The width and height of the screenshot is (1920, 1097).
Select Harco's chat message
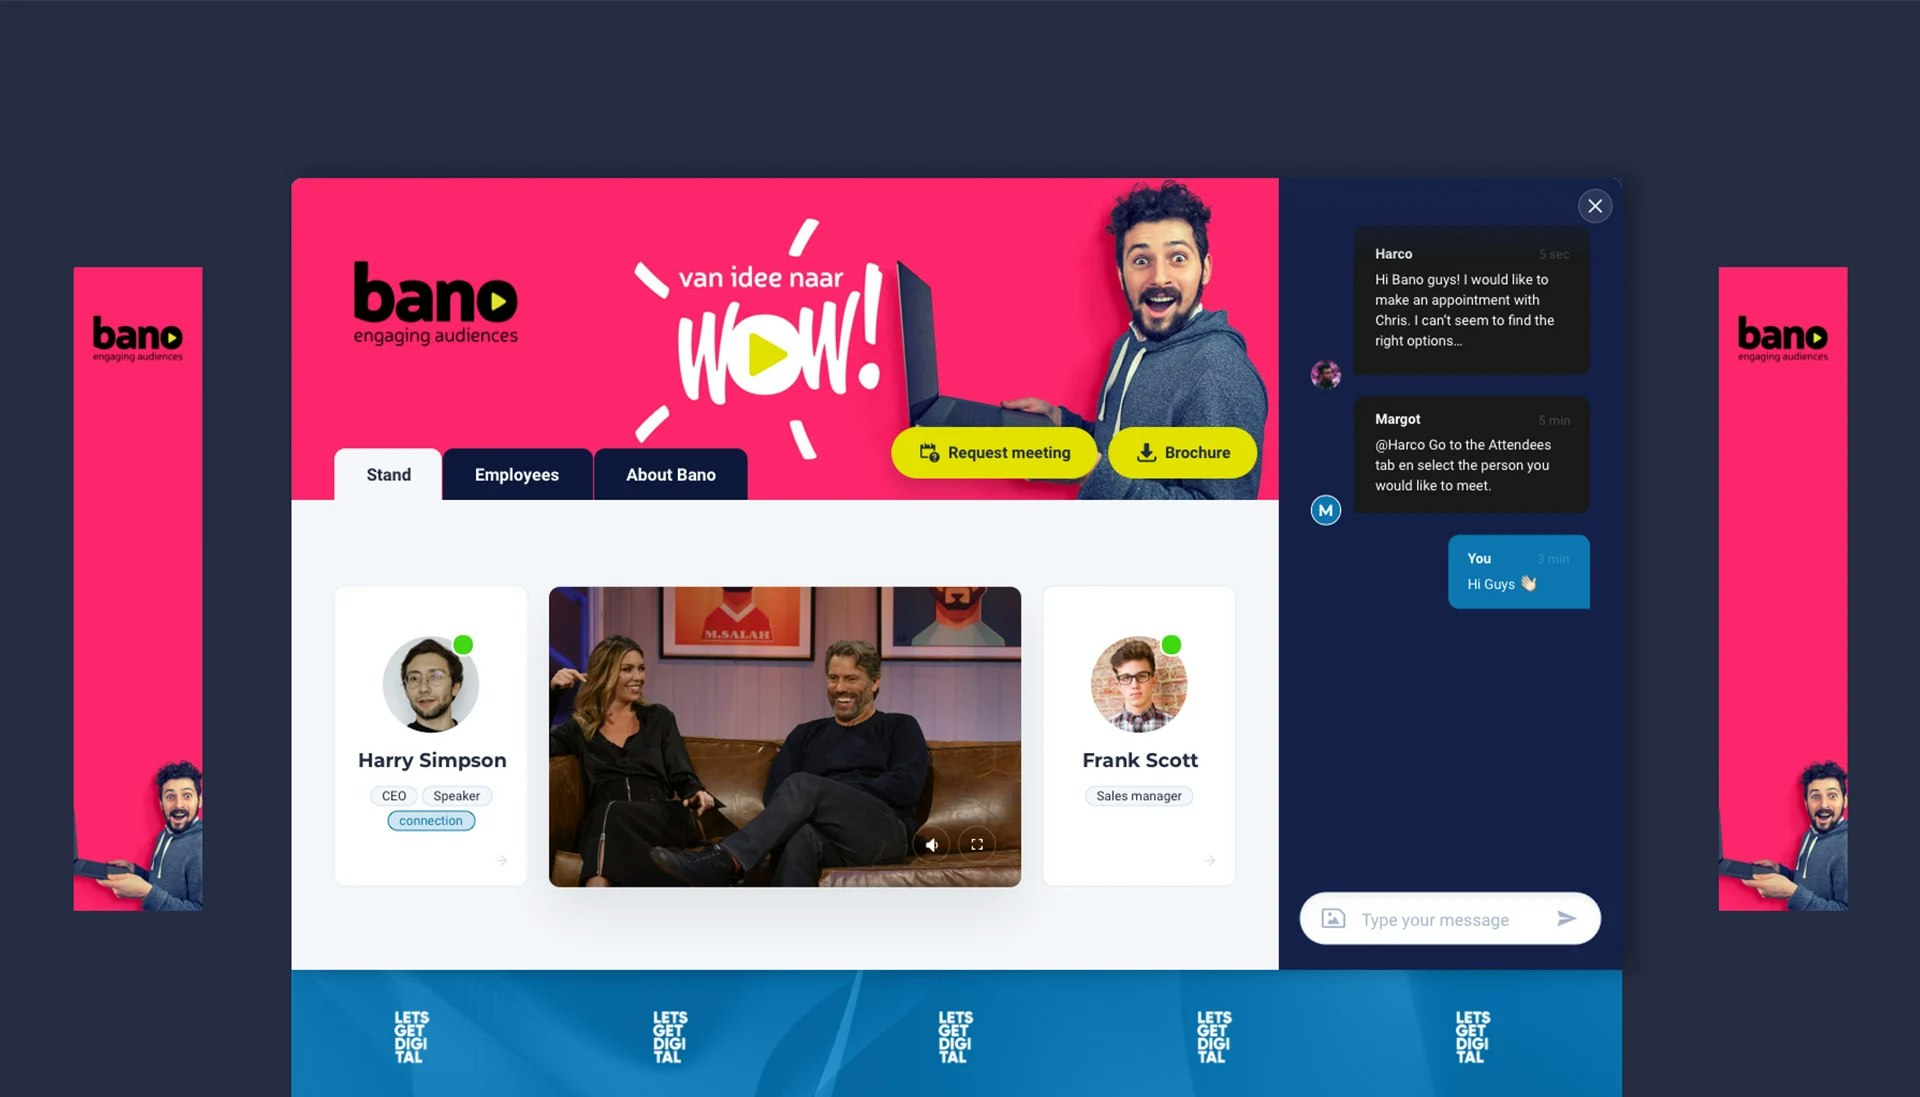[1472, 301]
